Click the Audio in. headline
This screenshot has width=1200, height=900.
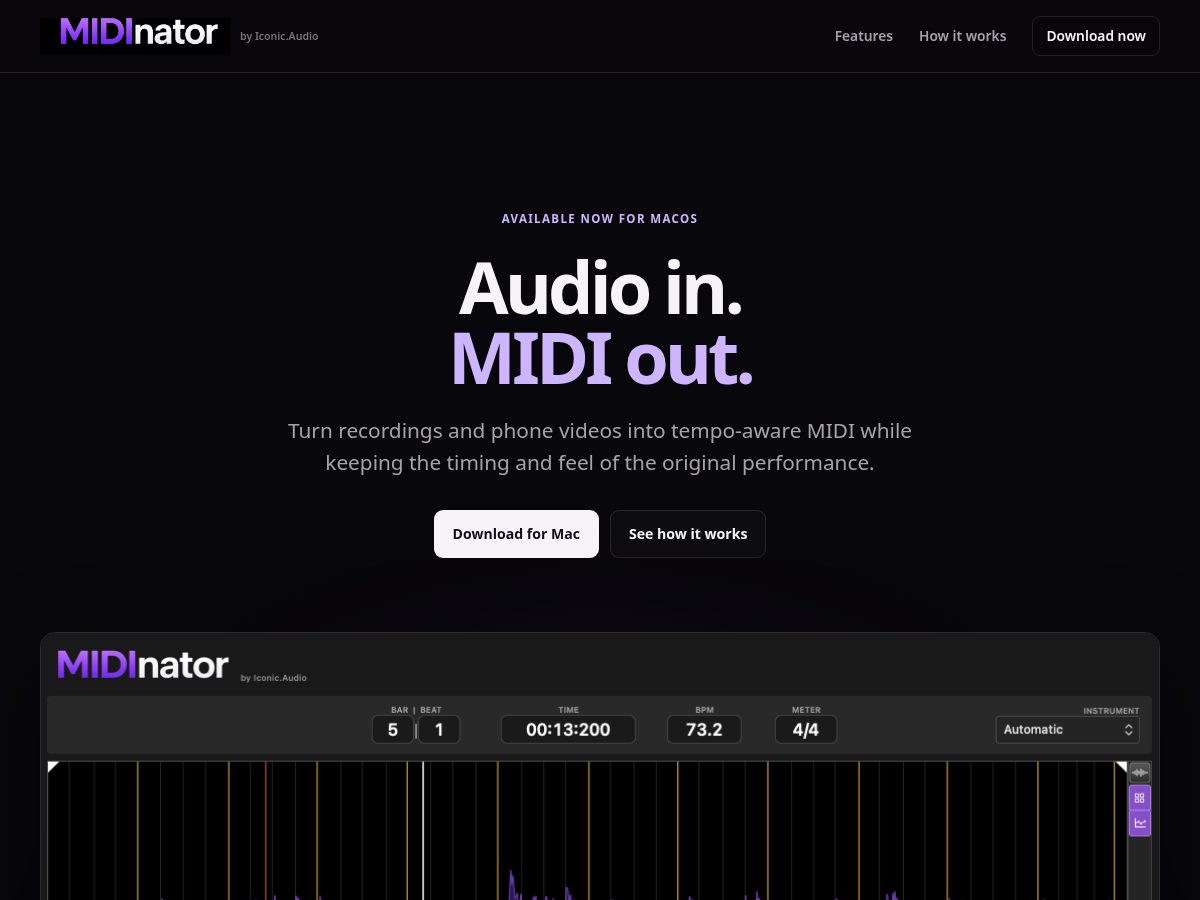pos(600,289)
